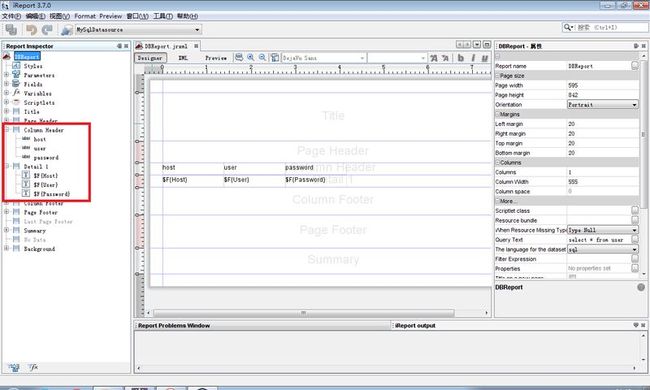650x390 pixels.
Task: Collapse the Detail 1 node
Action: (x=6, y=166)
